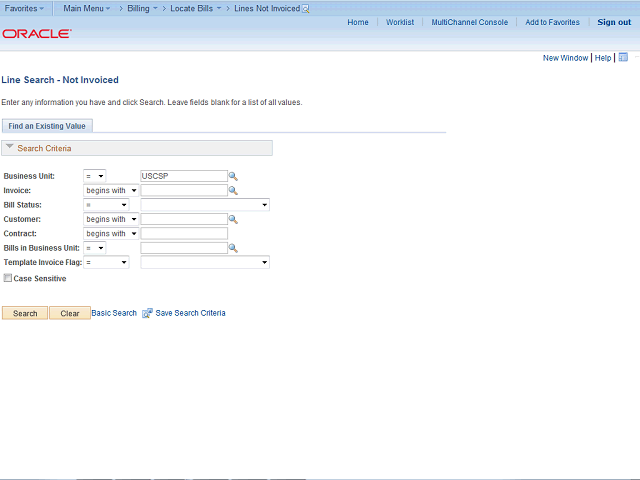This screenshot has width=640, height=480.
Task: Click the Lines Not Invoiced breadcrumb
Action: [x=267, y=8]
